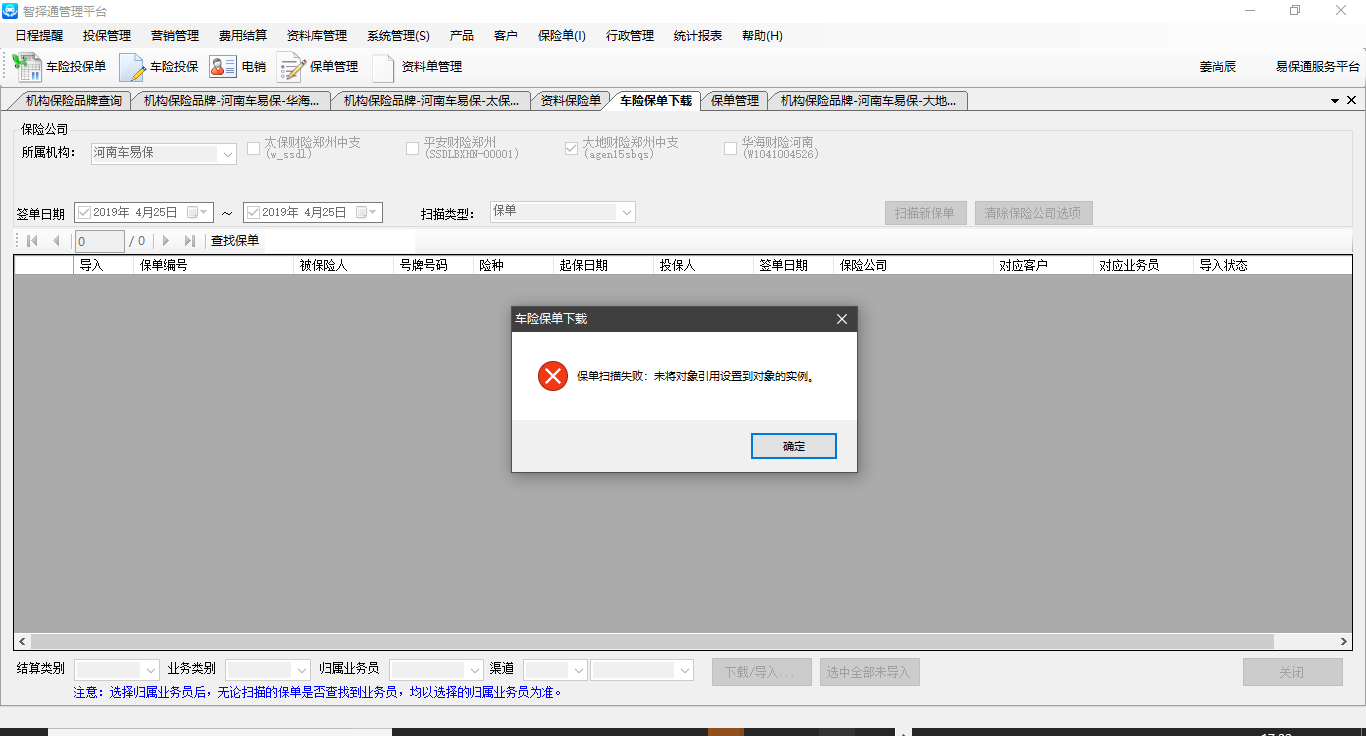The image size is (1366, 736).
Task: Expand the 业务类别 dropdown
Action: tap(301, 670)
